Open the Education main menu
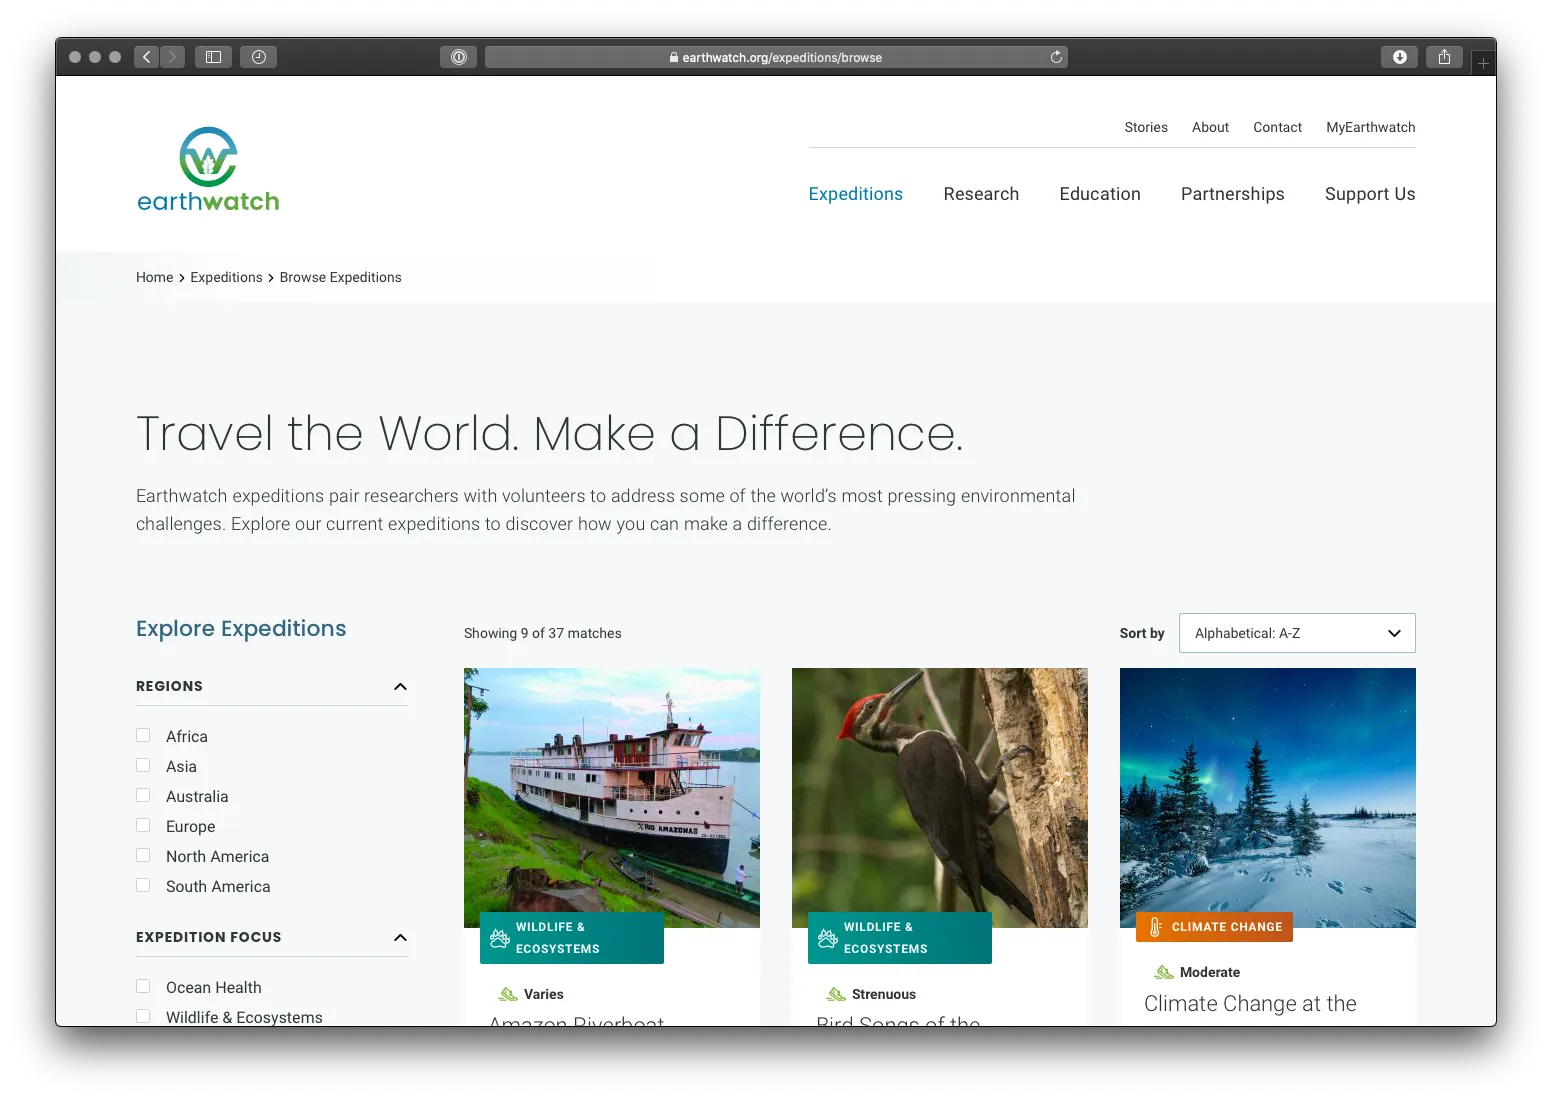The height and width of the screenshot is (1100, 1552). 1100,194
